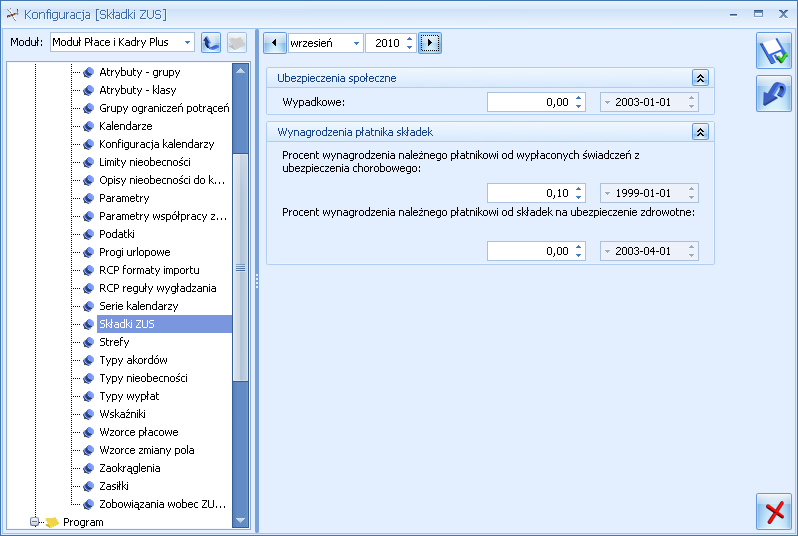Open Typy akordów tree item
Viewport: 798px width, 536px height.
click(x=133, y=360)
